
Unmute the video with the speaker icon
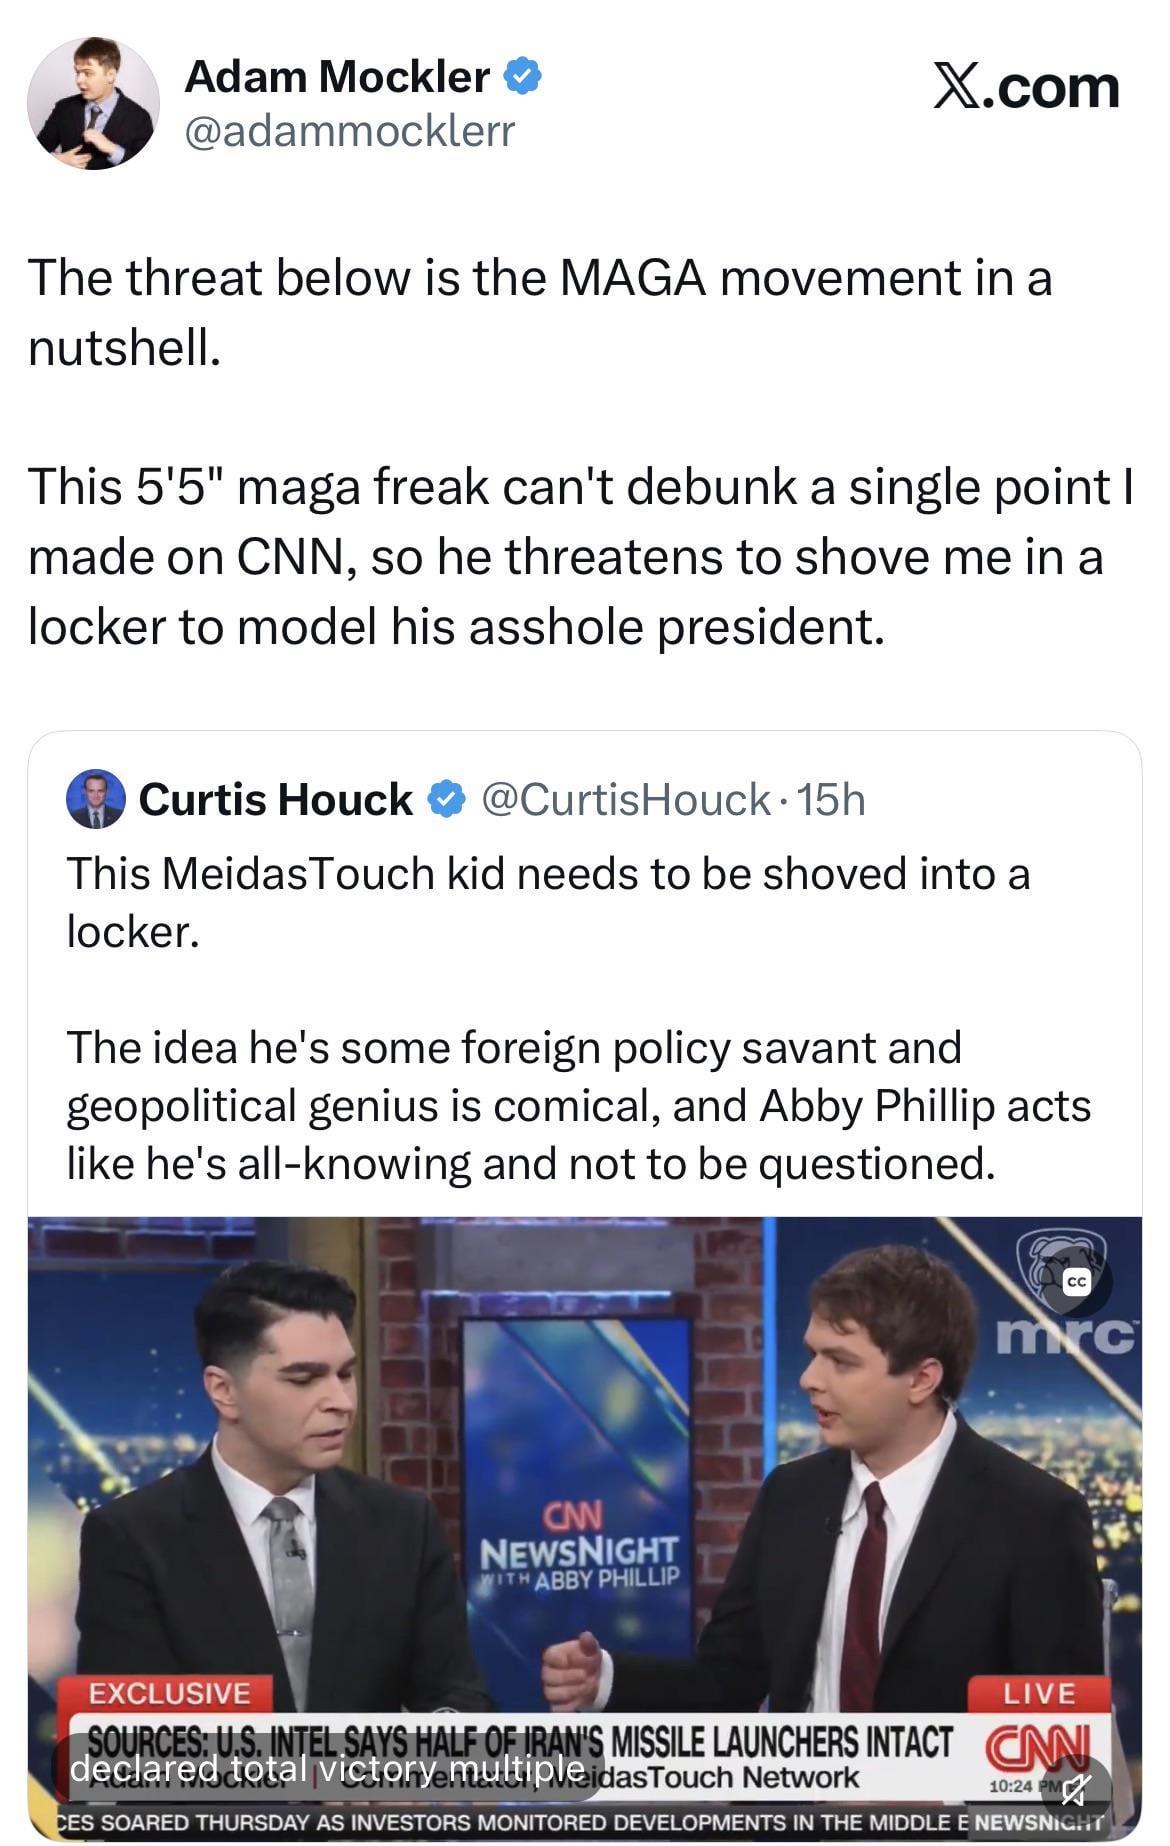(1076, 1786)
